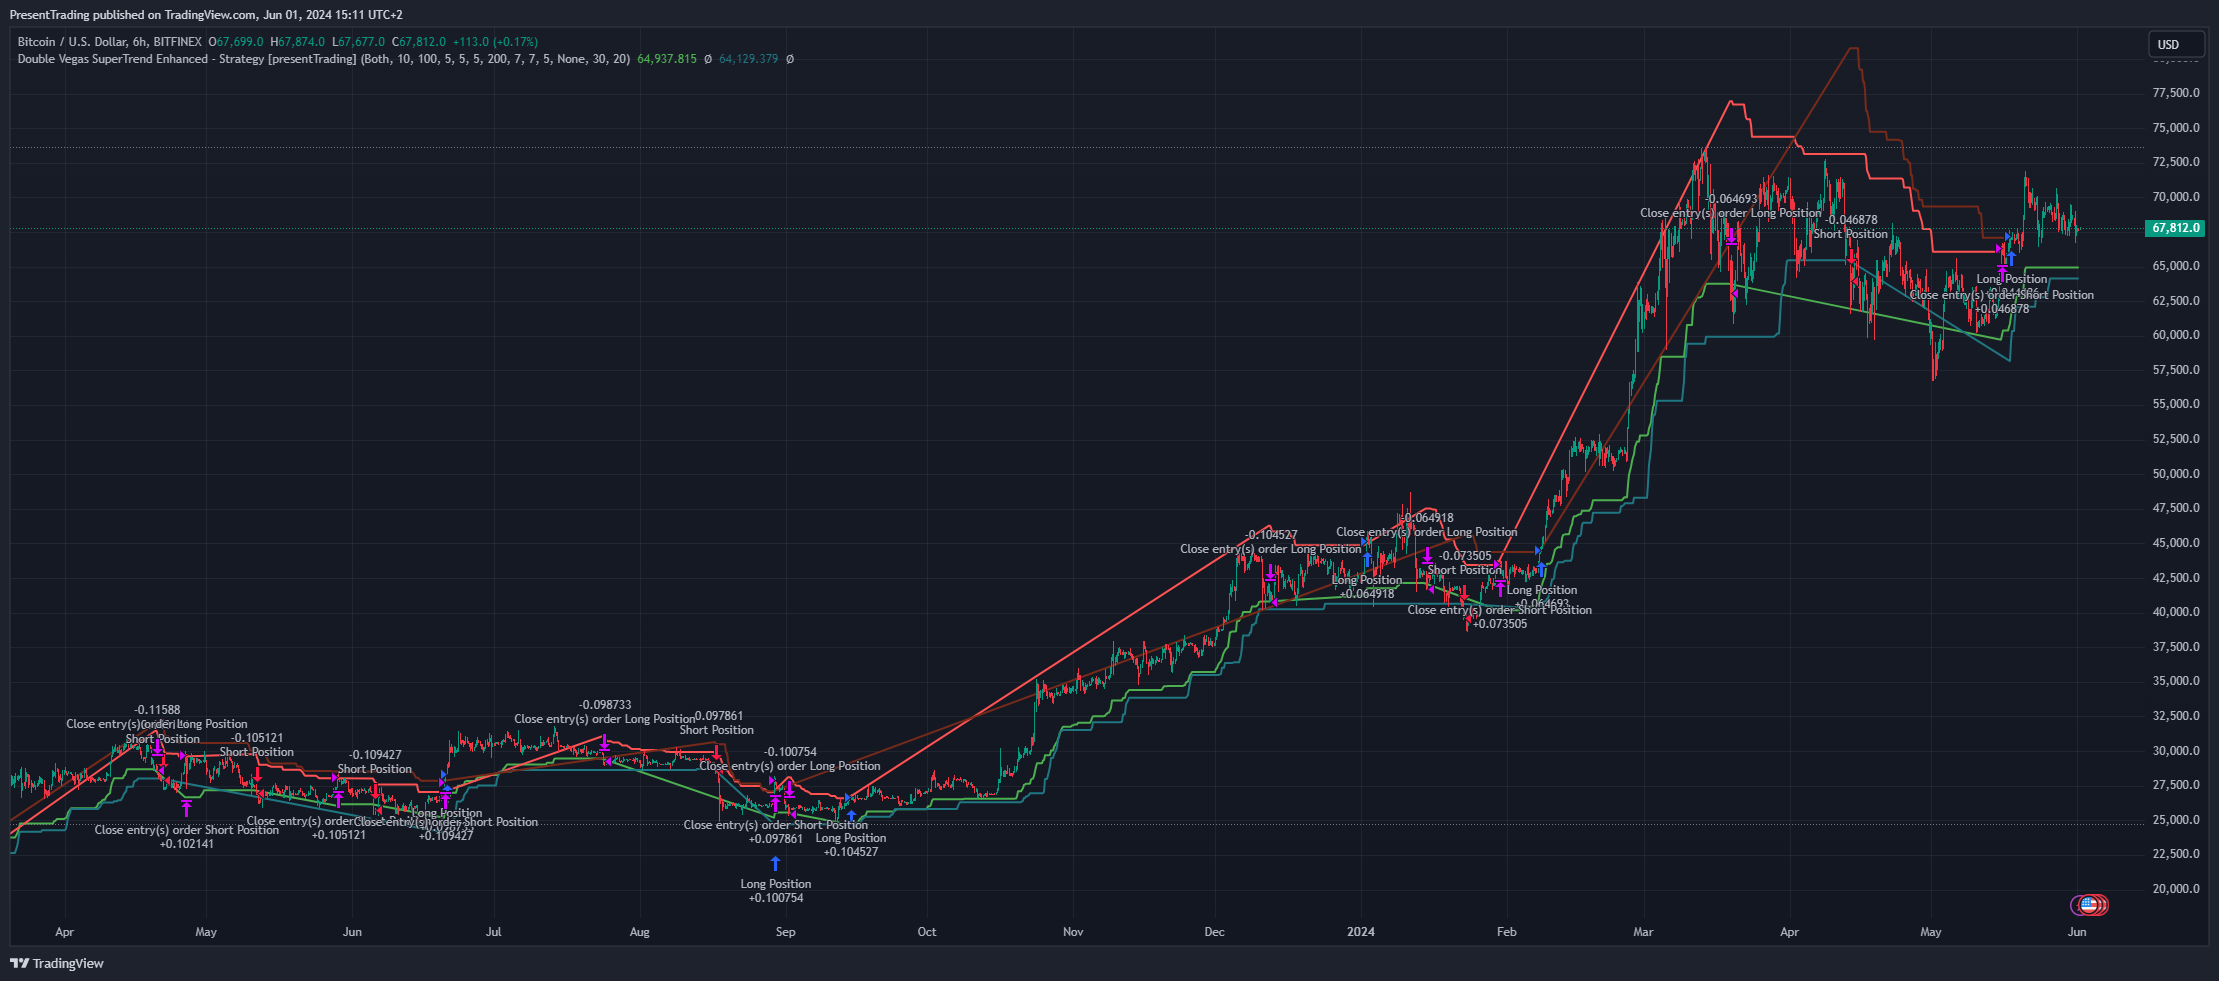Click the change value +113.0 (+0.17%)
Screen dimensions: 2219x981
coord(495,42)
